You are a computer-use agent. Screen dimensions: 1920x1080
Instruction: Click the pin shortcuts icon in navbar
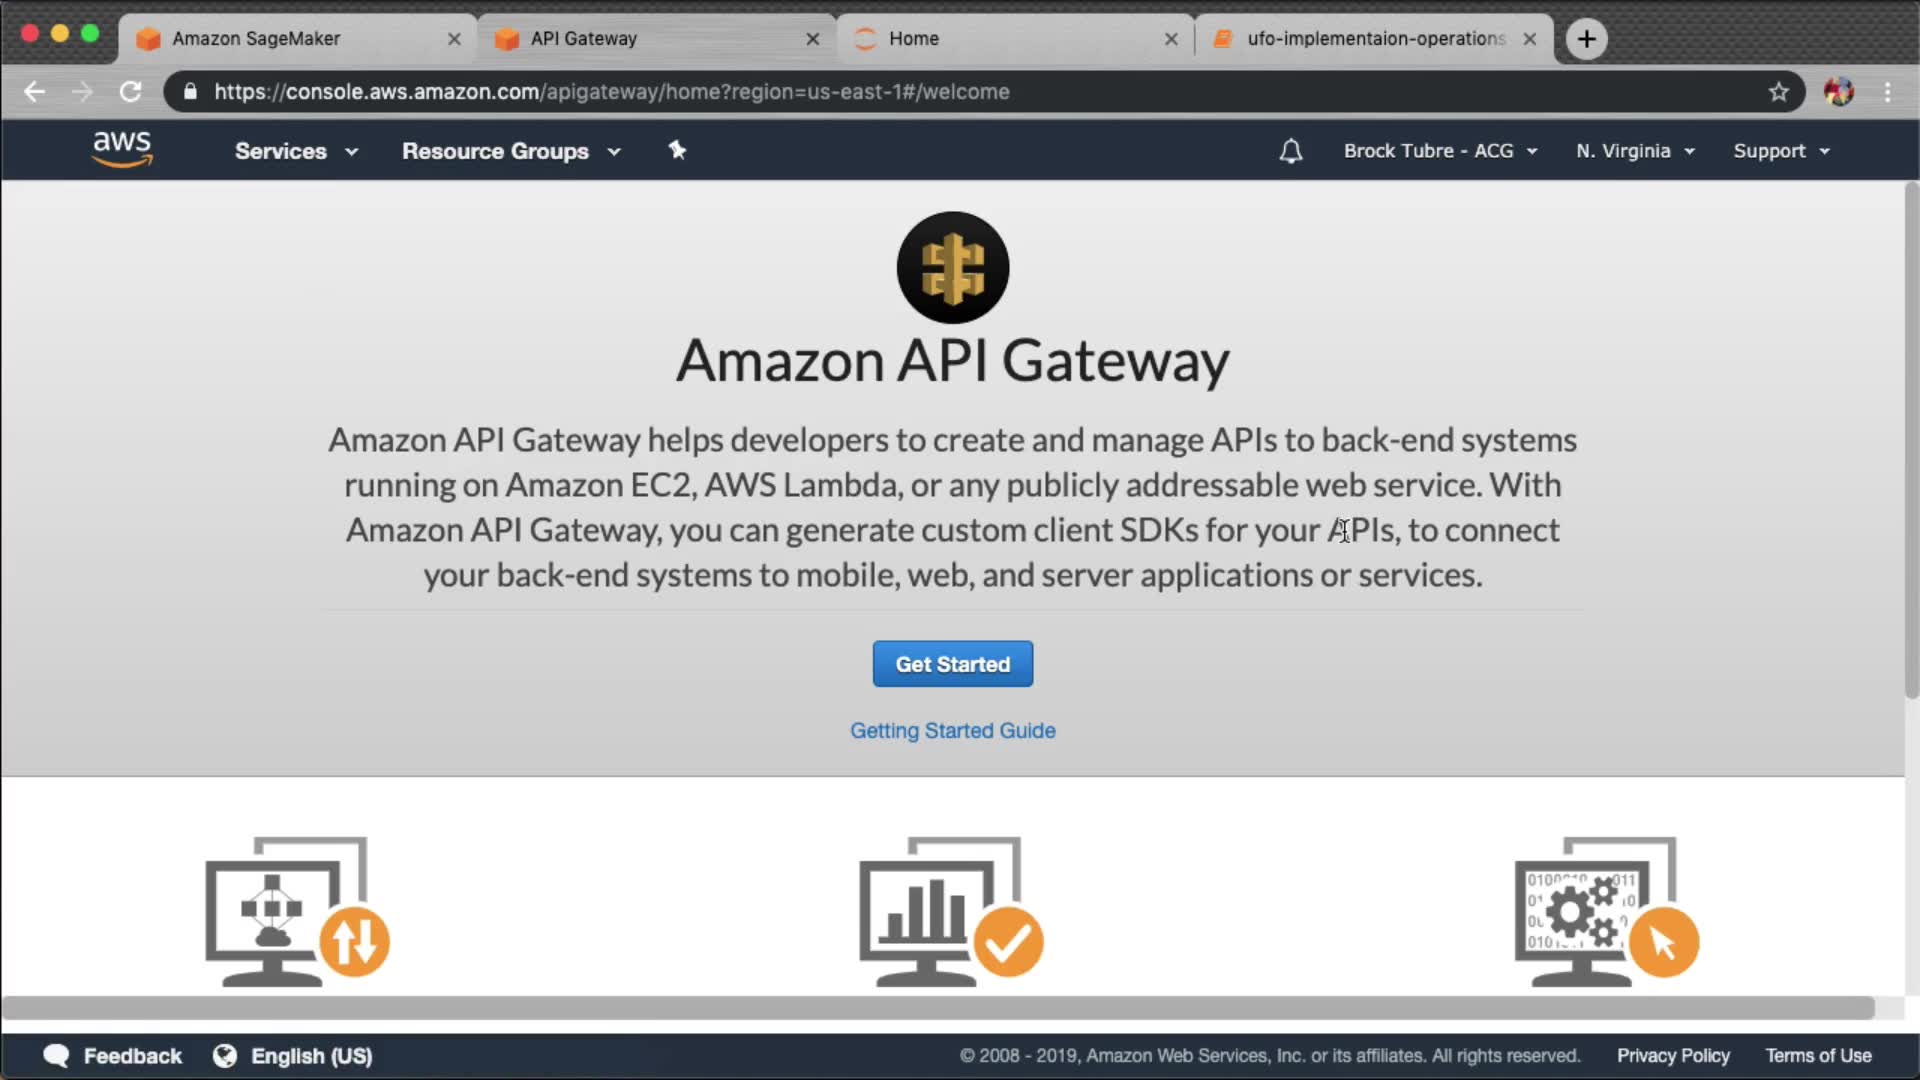pyautogui.click(x=677, y=150)
